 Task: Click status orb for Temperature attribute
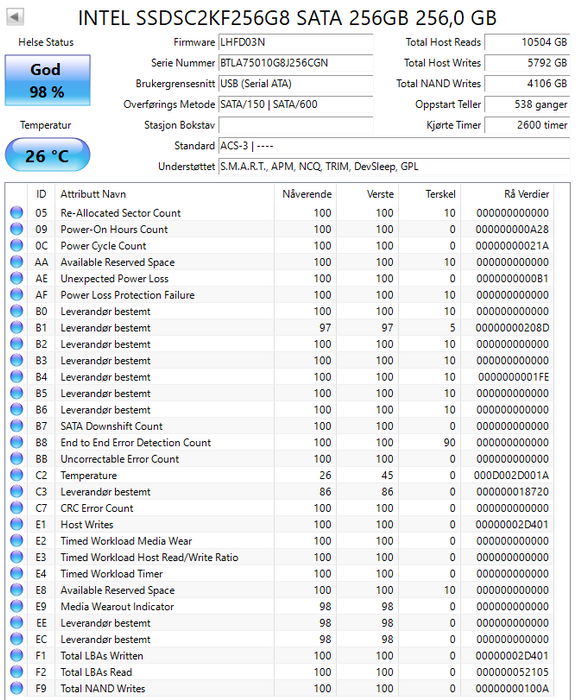pos(17,475)
